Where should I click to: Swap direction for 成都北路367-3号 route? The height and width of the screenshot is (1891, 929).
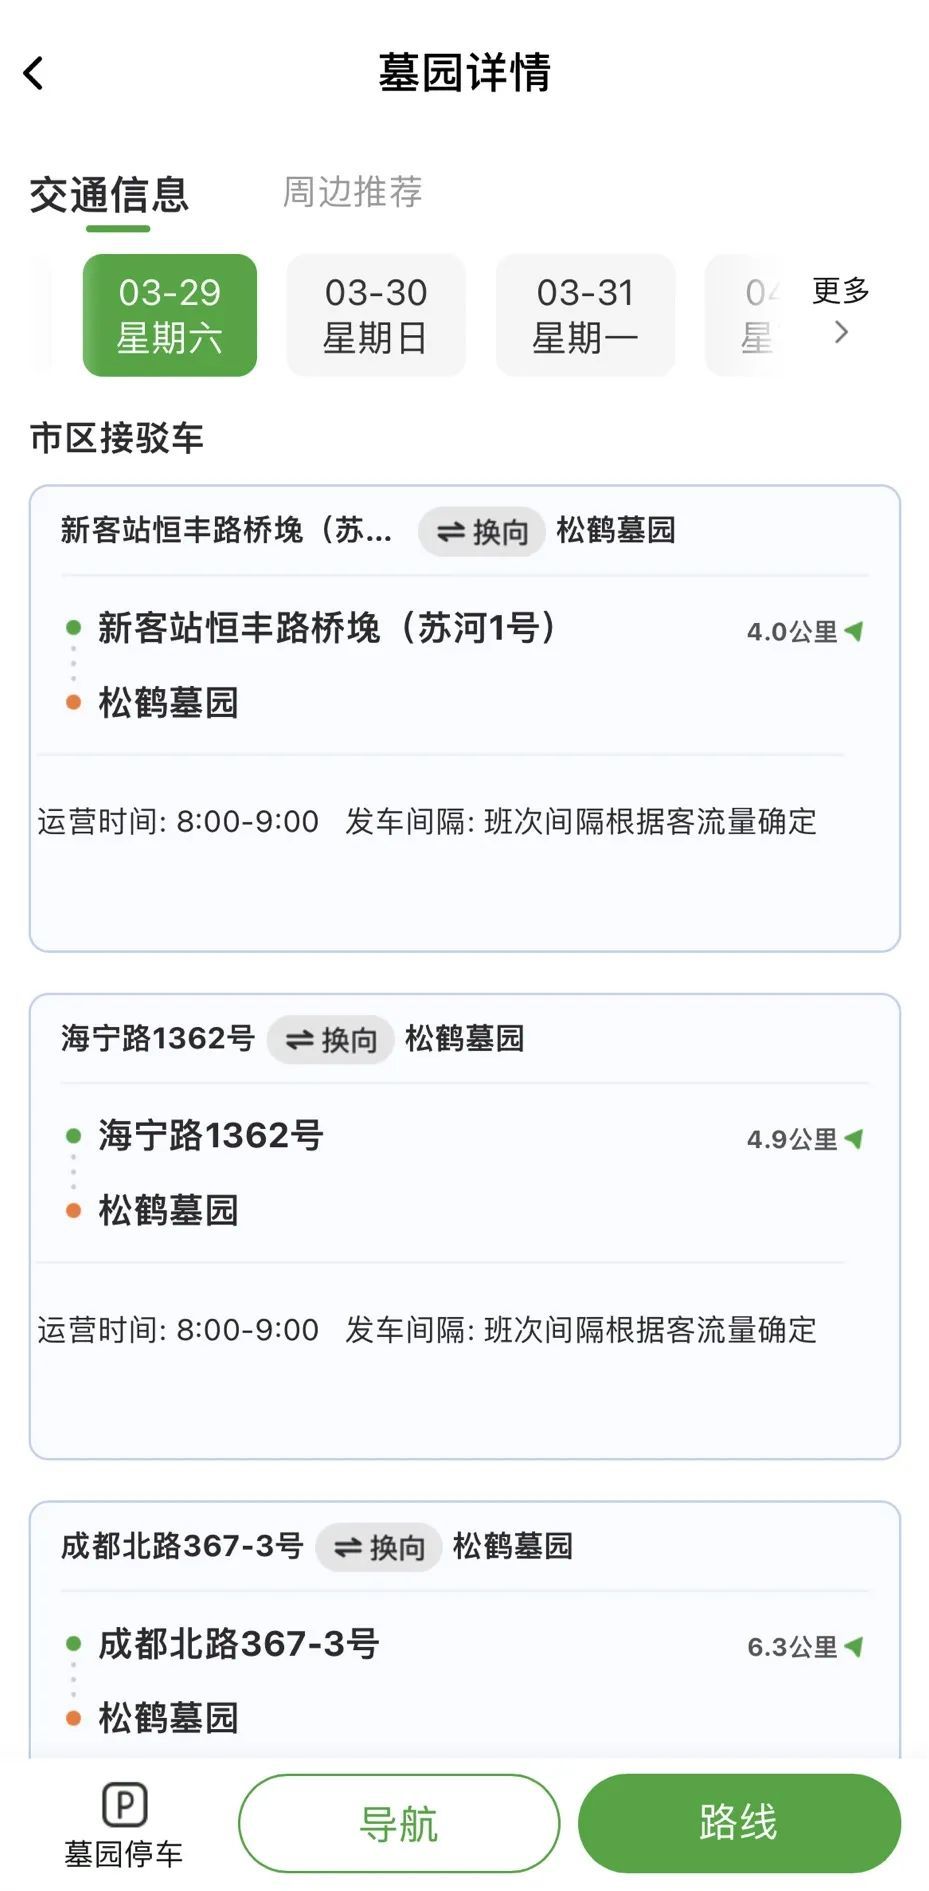coord(379,1547)
